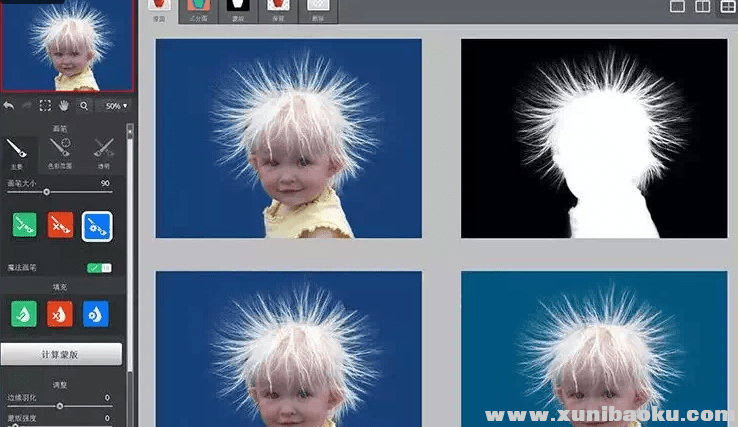Click the green fill bucket button
Image resolution: width=738 pixels, height=427 pixels.
point(25,313)
